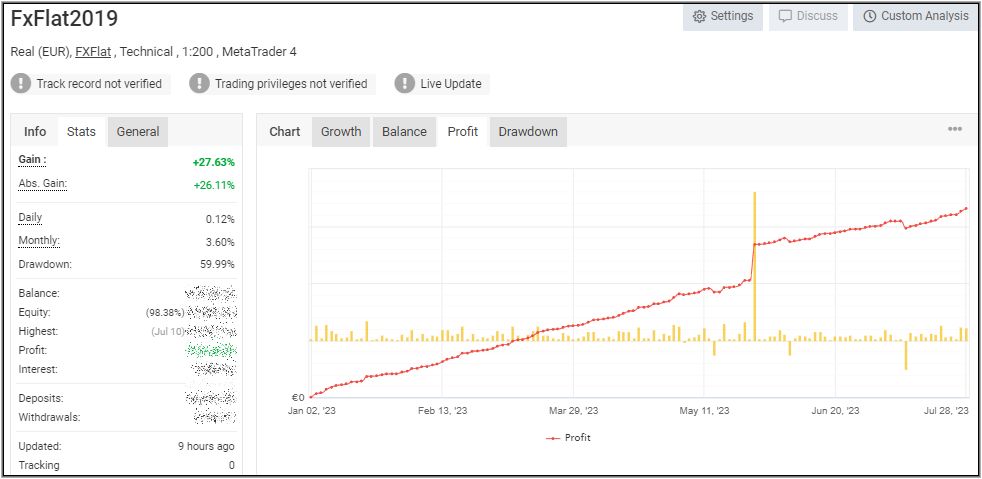This screenshot has width=982, height=479.
Task: Select the Profit chart tab
Action: click(463, 131)
